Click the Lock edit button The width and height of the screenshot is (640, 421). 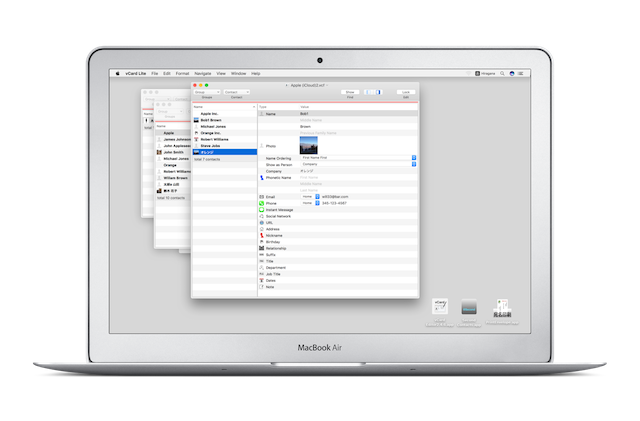[x=406, y=92]
